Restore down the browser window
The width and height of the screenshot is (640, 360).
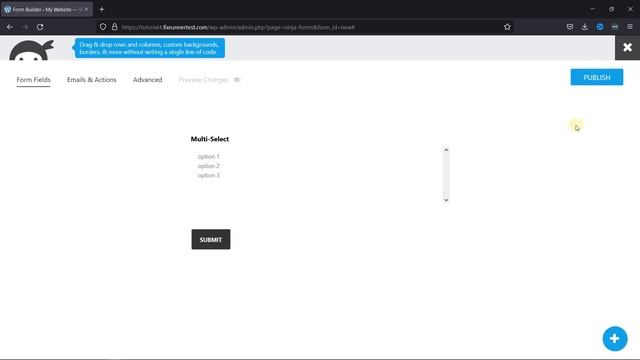[611, 9]
